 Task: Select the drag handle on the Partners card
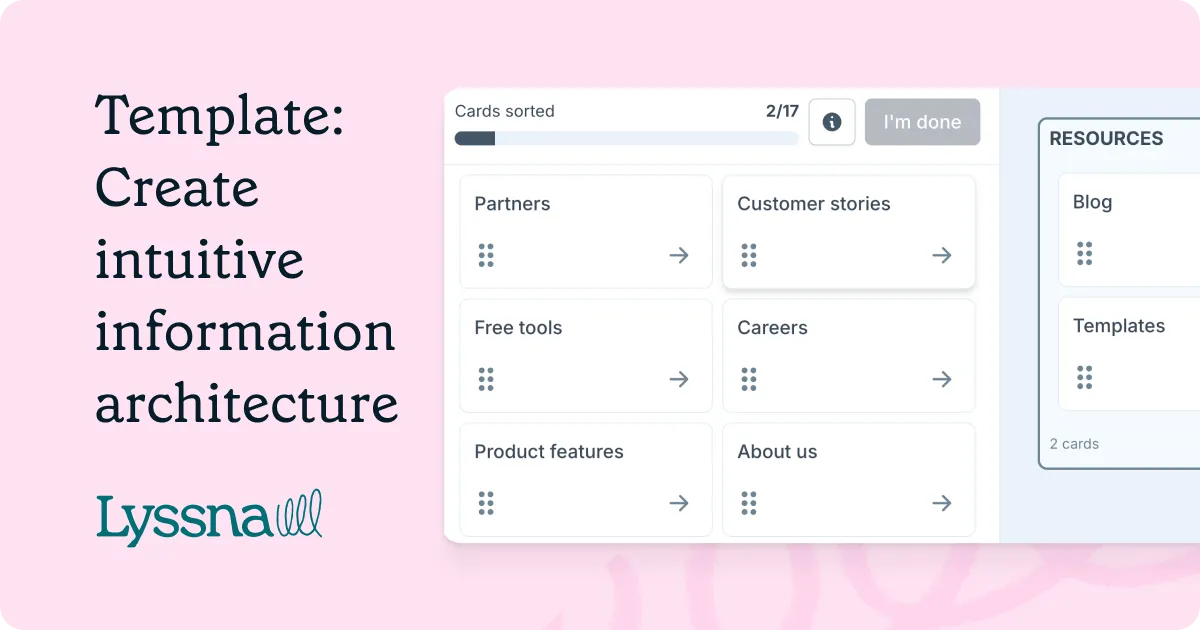[x=487, y=255]
